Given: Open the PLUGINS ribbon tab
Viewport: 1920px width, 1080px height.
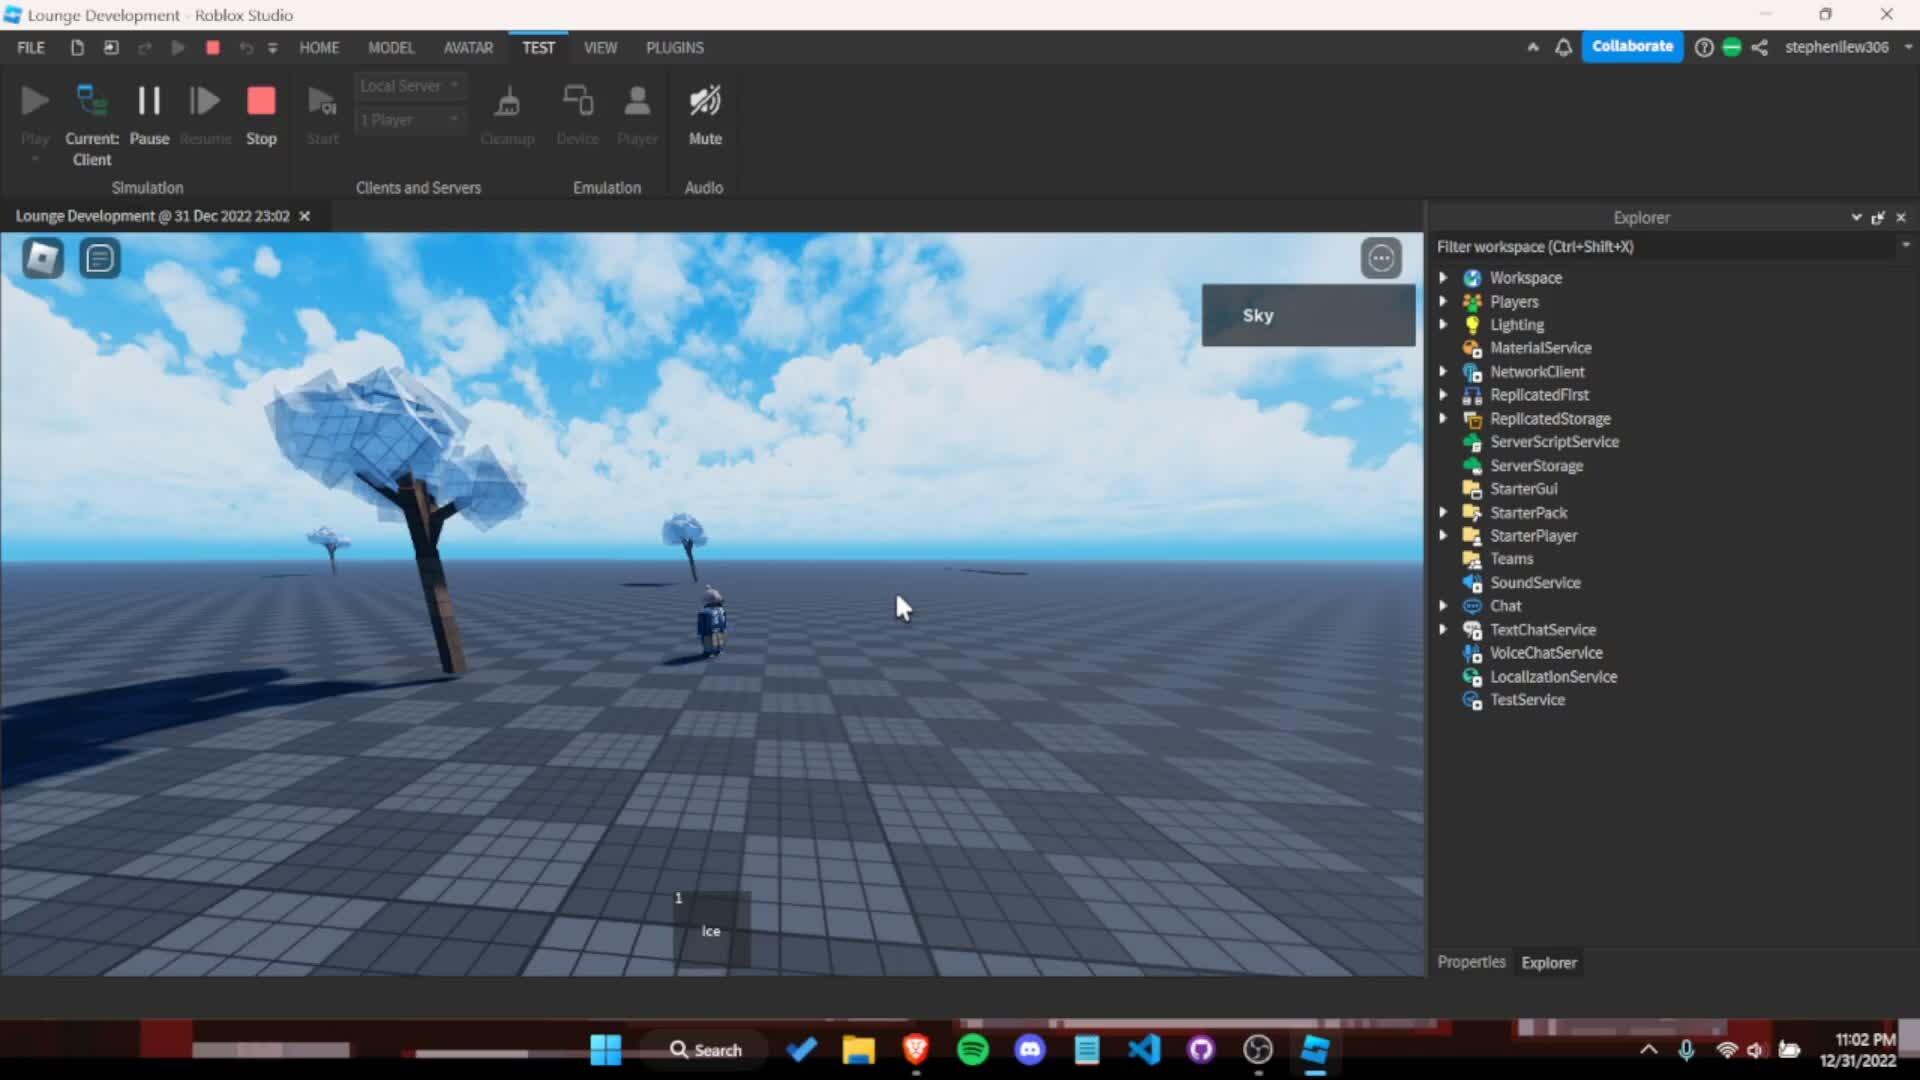Looking at the screenshot, I should coord(674,47).
